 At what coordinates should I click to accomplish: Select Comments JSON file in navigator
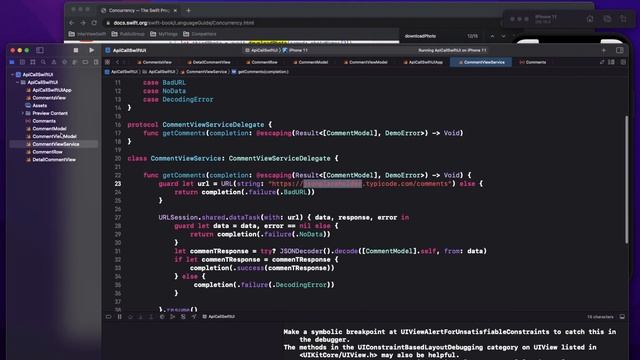click(x=44, y=121)
